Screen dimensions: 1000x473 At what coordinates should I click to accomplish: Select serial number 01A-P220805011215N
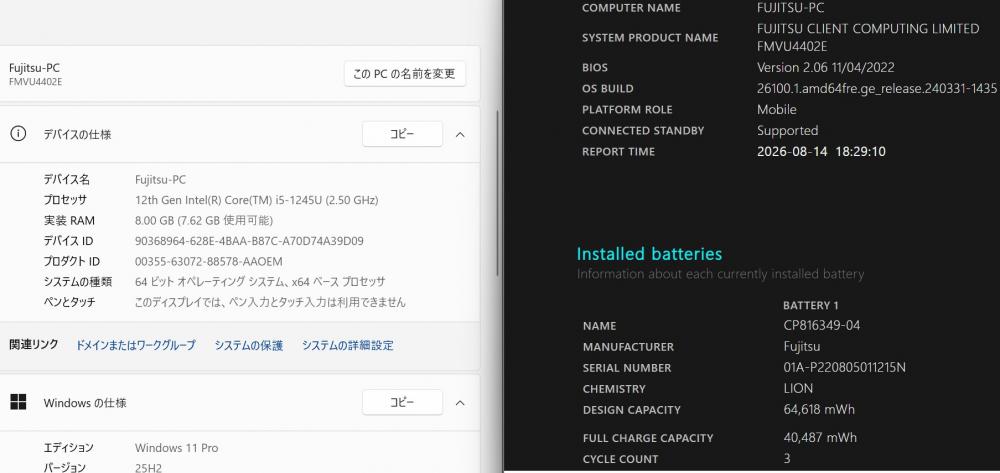tap(845, 368)
